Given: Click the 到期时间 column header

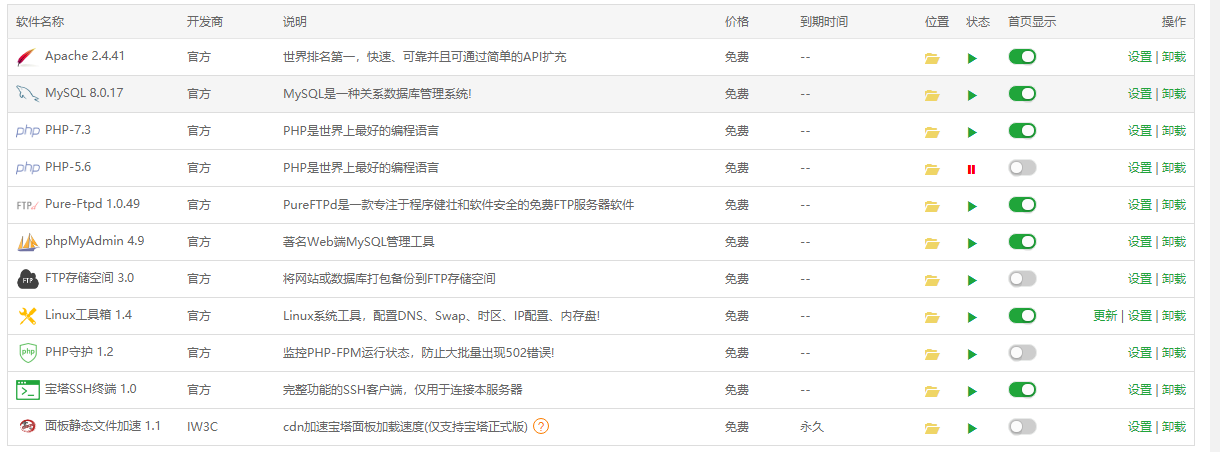Looking at the screenshot, I should pyautogui.click(x=824, y=22).
